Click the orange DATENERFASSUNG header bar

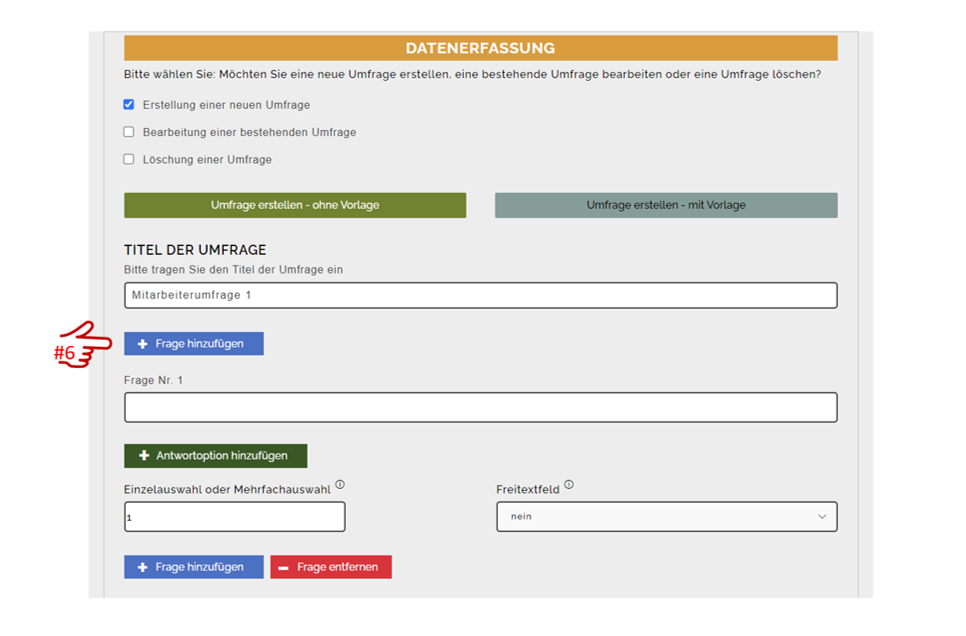click(480, 48)
